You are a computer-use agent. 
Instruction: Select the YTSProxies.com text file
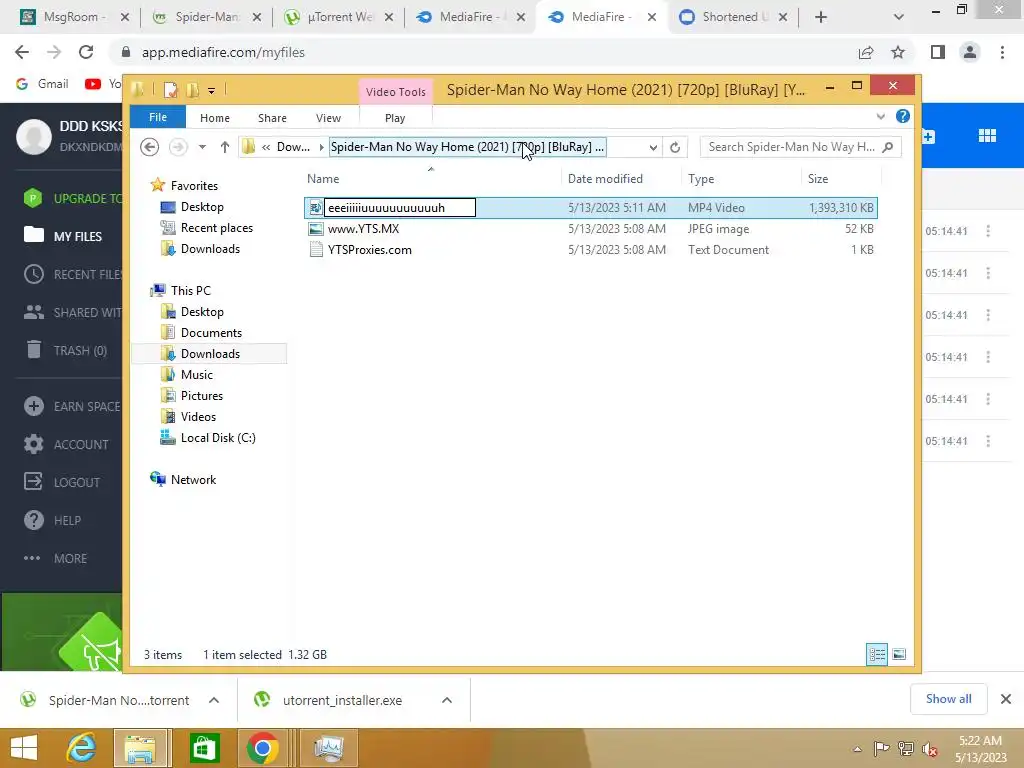pos(370,249)
